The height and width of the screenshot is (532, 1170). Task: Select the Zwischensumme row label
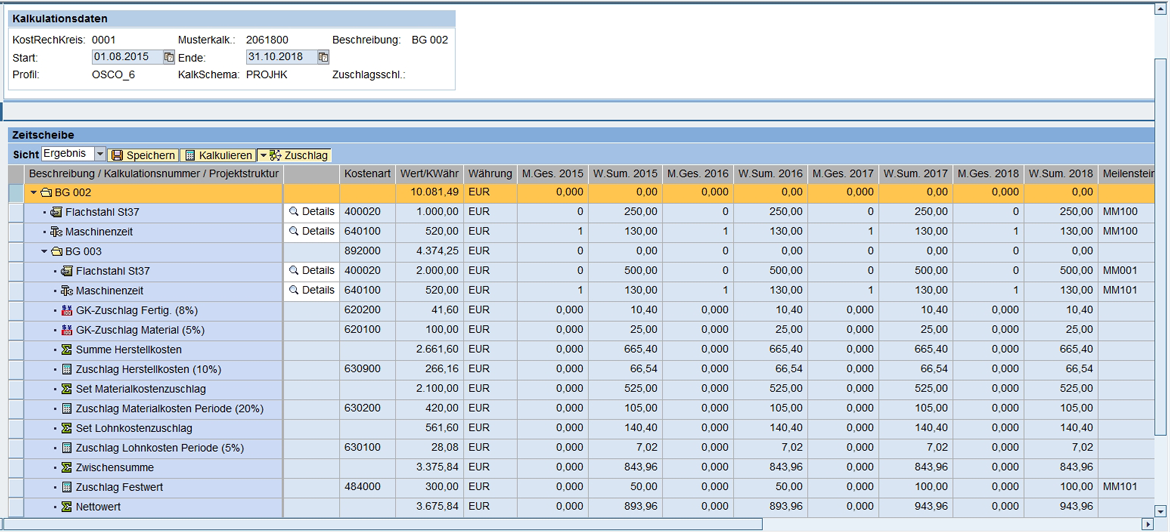click(115, 468)
